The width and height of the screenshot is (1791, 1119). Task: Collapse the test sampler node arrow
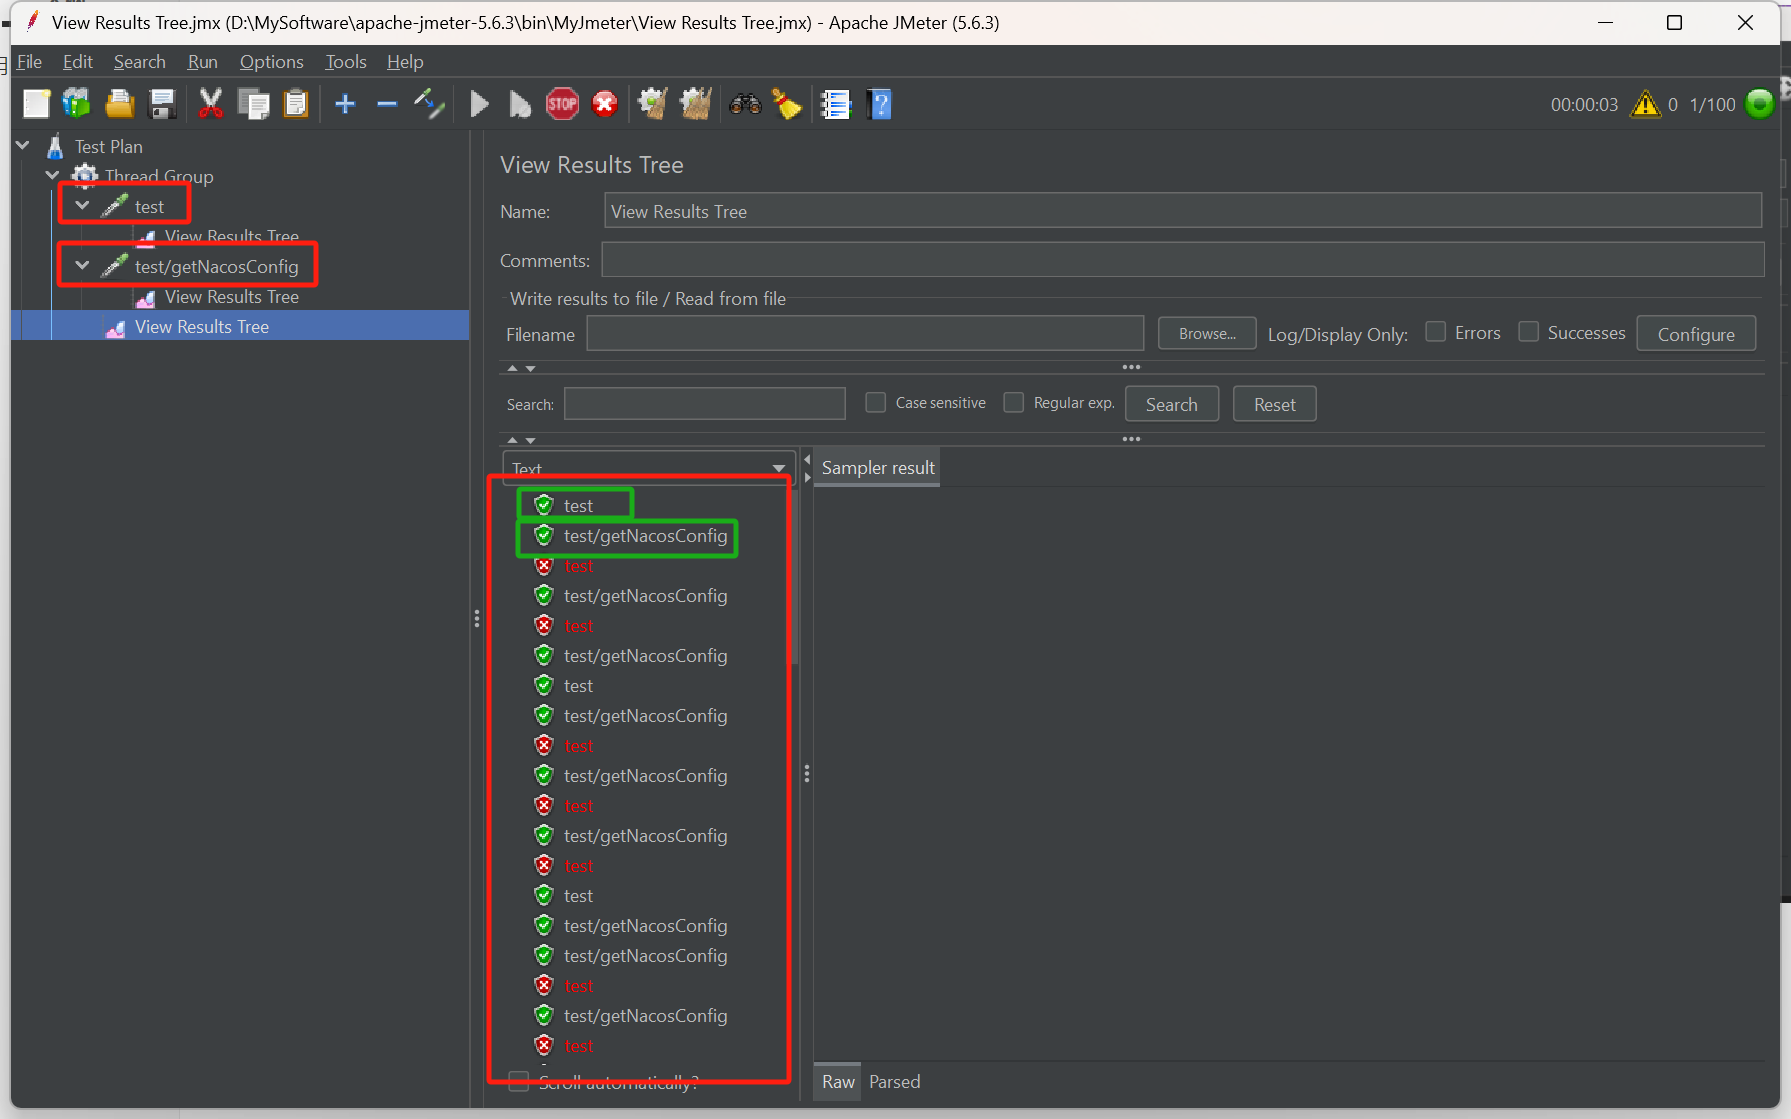click(x=83, y=206)
